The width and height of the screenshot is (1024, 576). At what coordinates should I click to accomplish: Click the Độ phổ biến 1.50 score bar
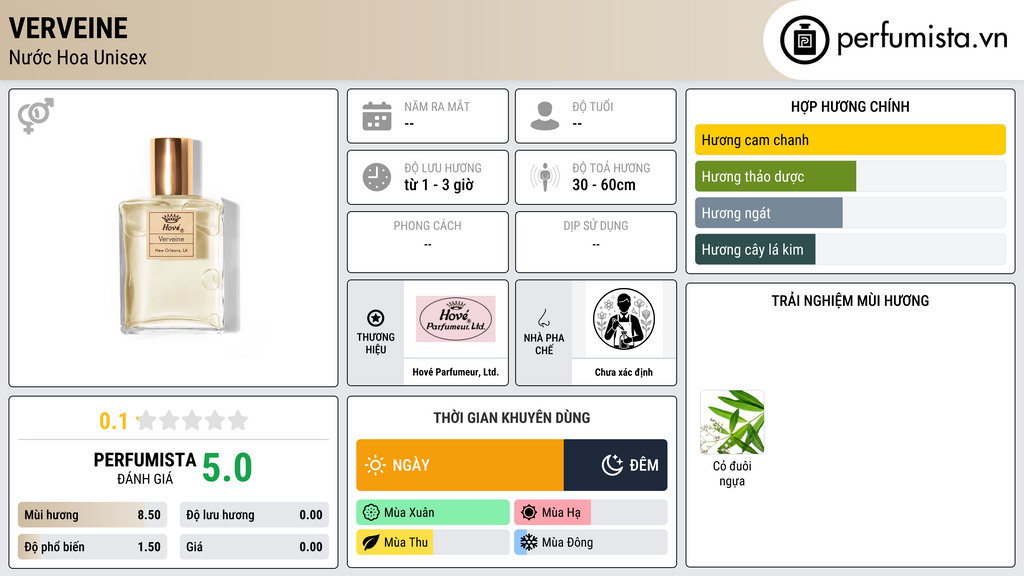pos(92,547)
